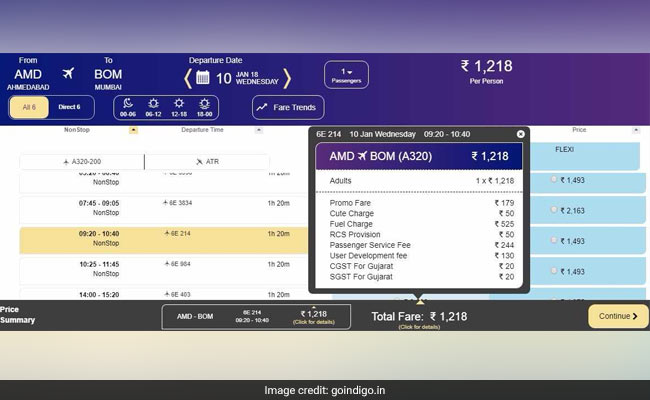
Task: Click the ₹ 1,218 Per Person price
Action: 487,71
